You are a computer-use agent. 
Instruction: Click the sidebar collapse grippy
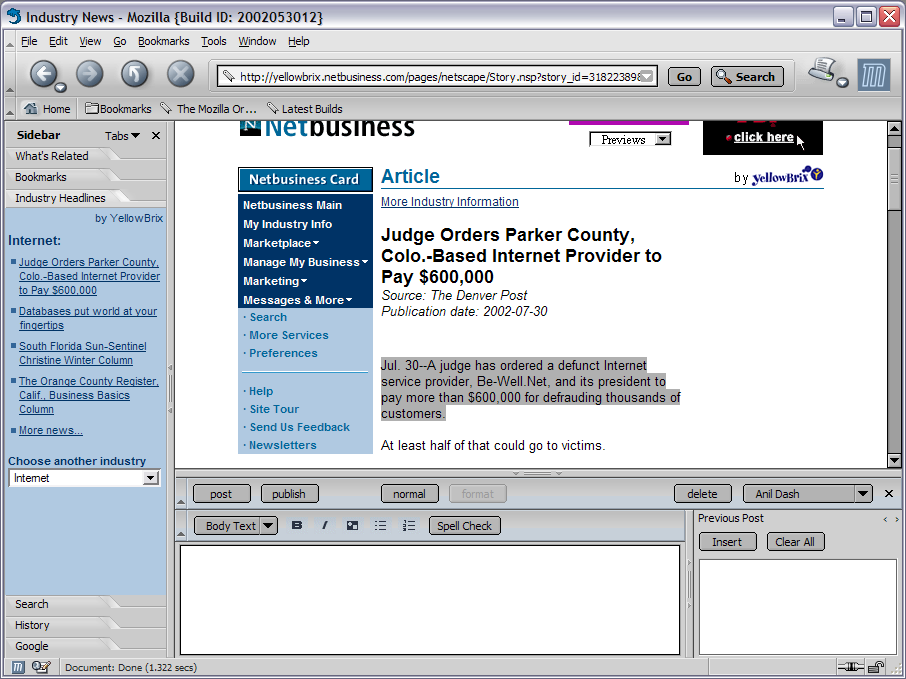170,388
